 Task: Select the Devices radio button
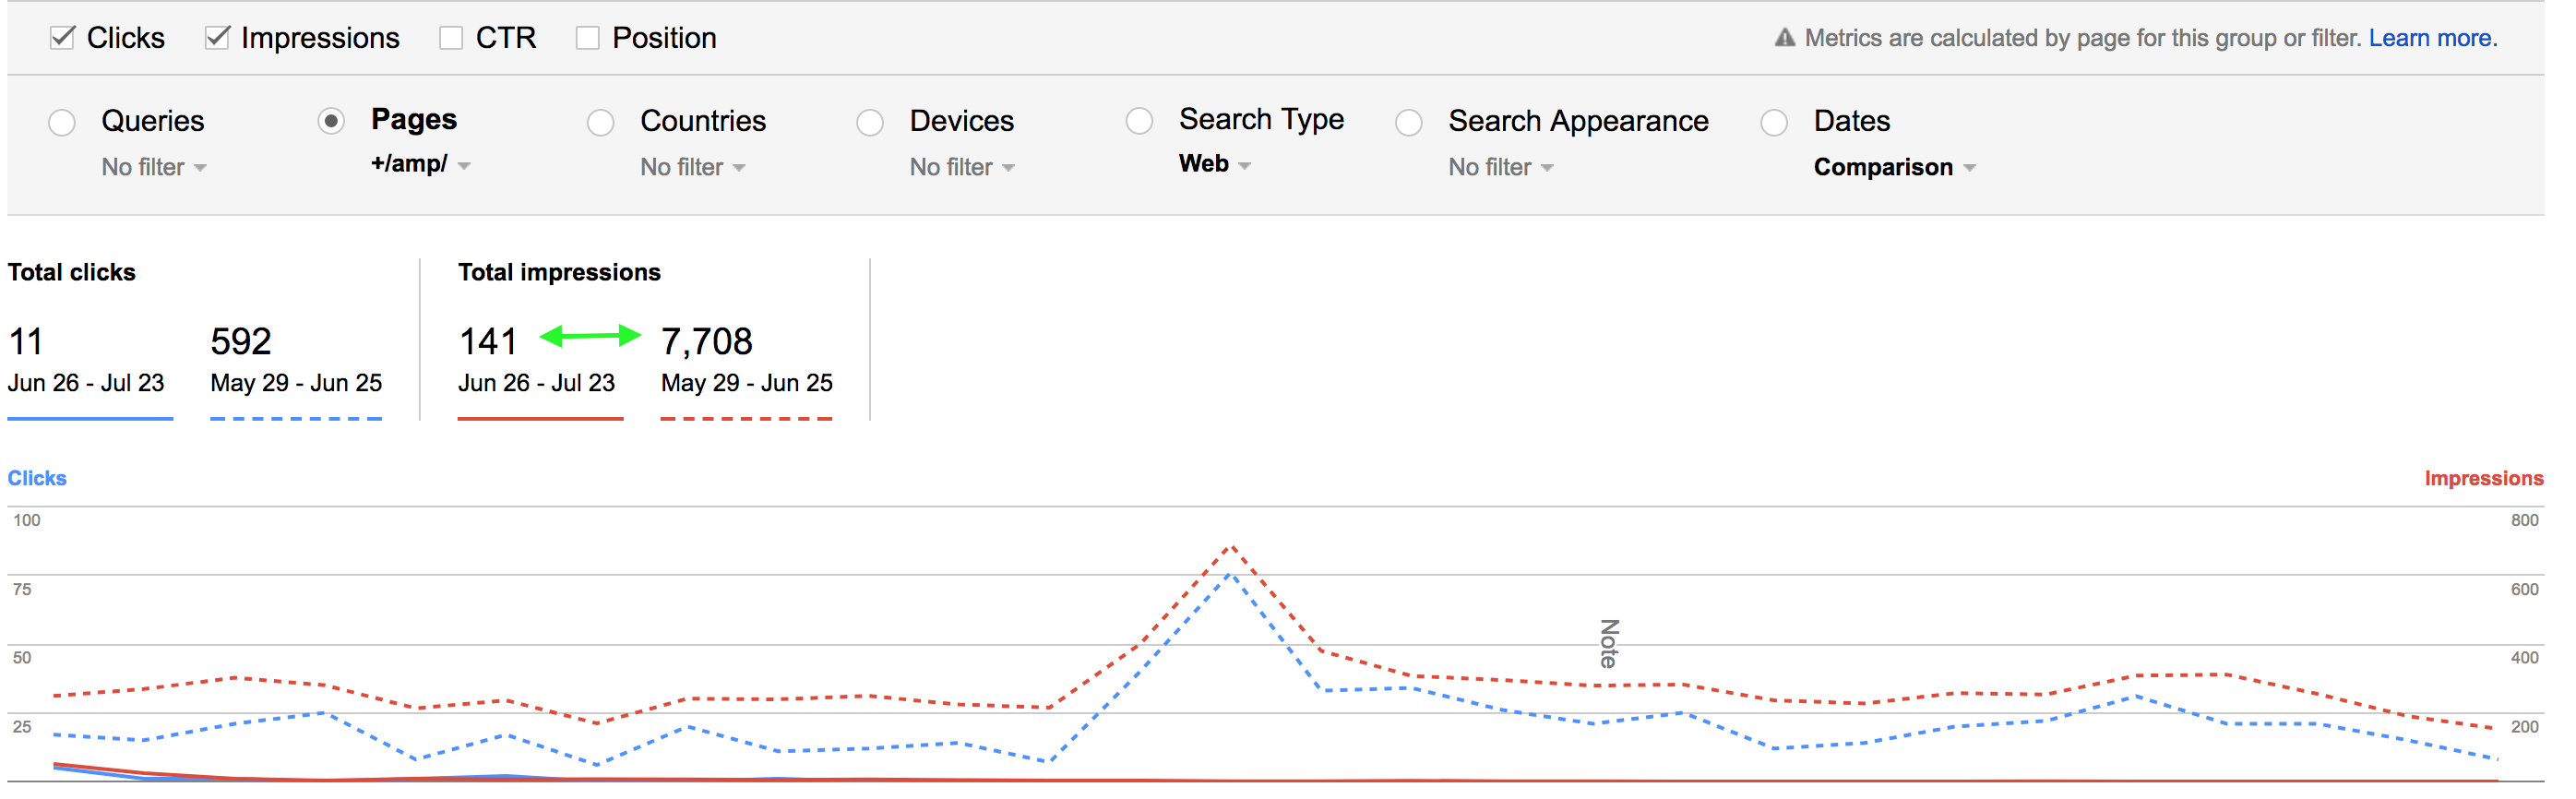870,122
